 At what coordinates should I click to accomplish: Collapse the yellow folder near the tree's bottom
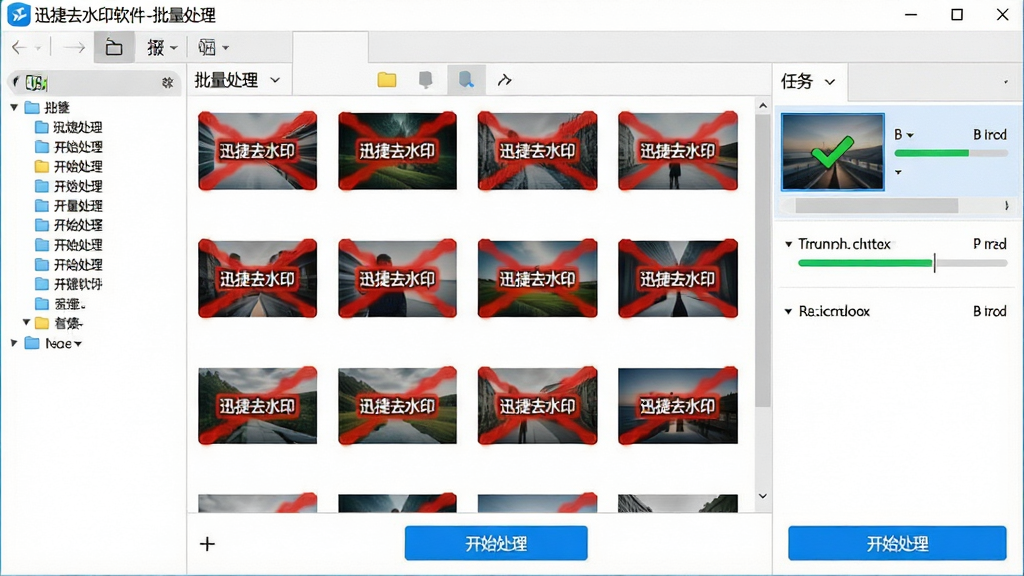(27, 322)
